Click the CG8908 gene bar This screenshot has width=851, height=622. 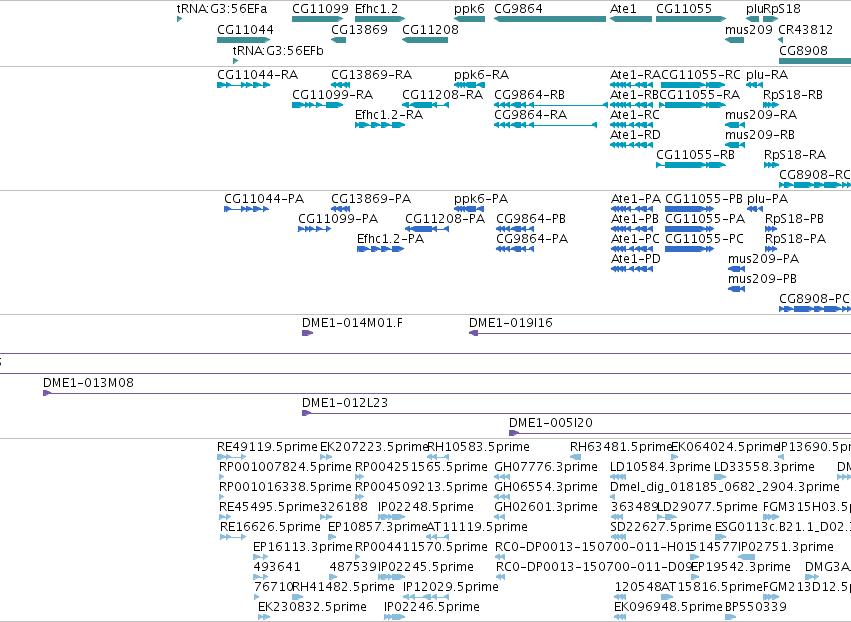815,60
